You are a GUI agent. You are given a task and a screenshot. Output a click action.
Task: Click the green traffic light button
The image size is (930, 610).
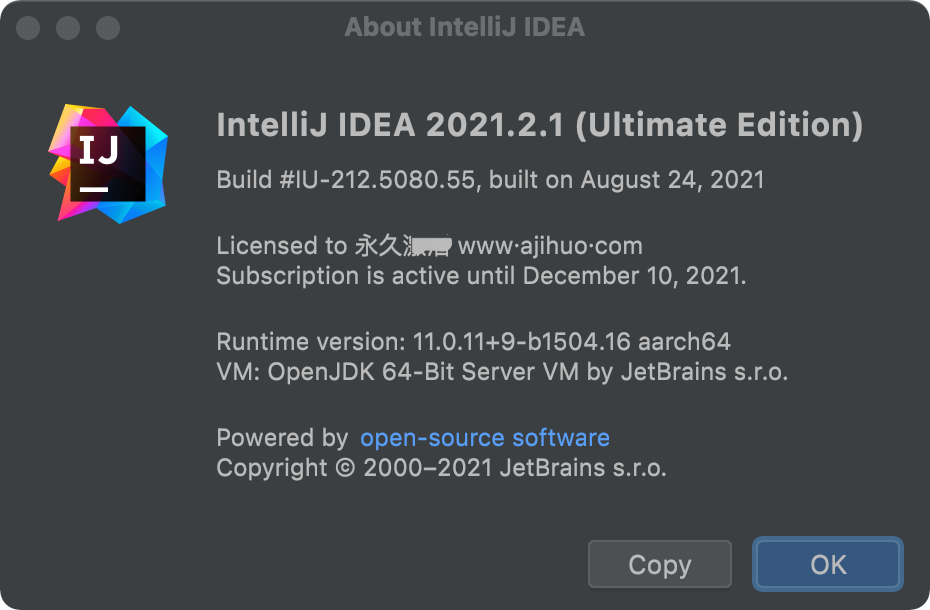(108, 28)
